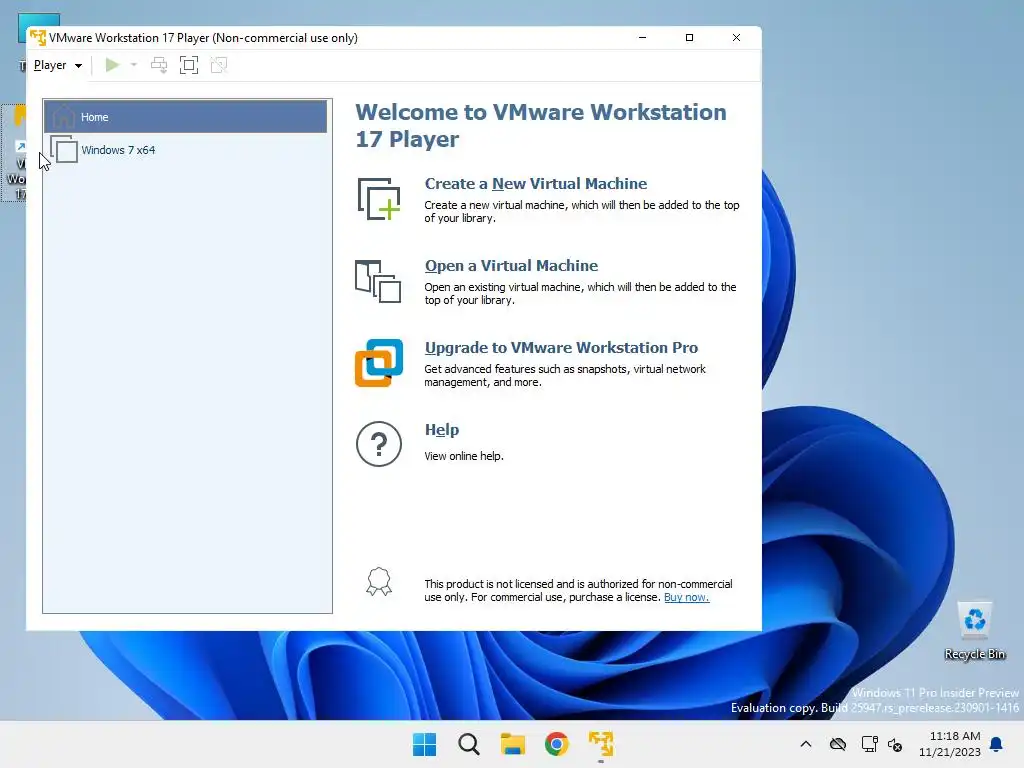1024x768 pixels.
Task: Close the VMware Player window
Action: point(736,37)
